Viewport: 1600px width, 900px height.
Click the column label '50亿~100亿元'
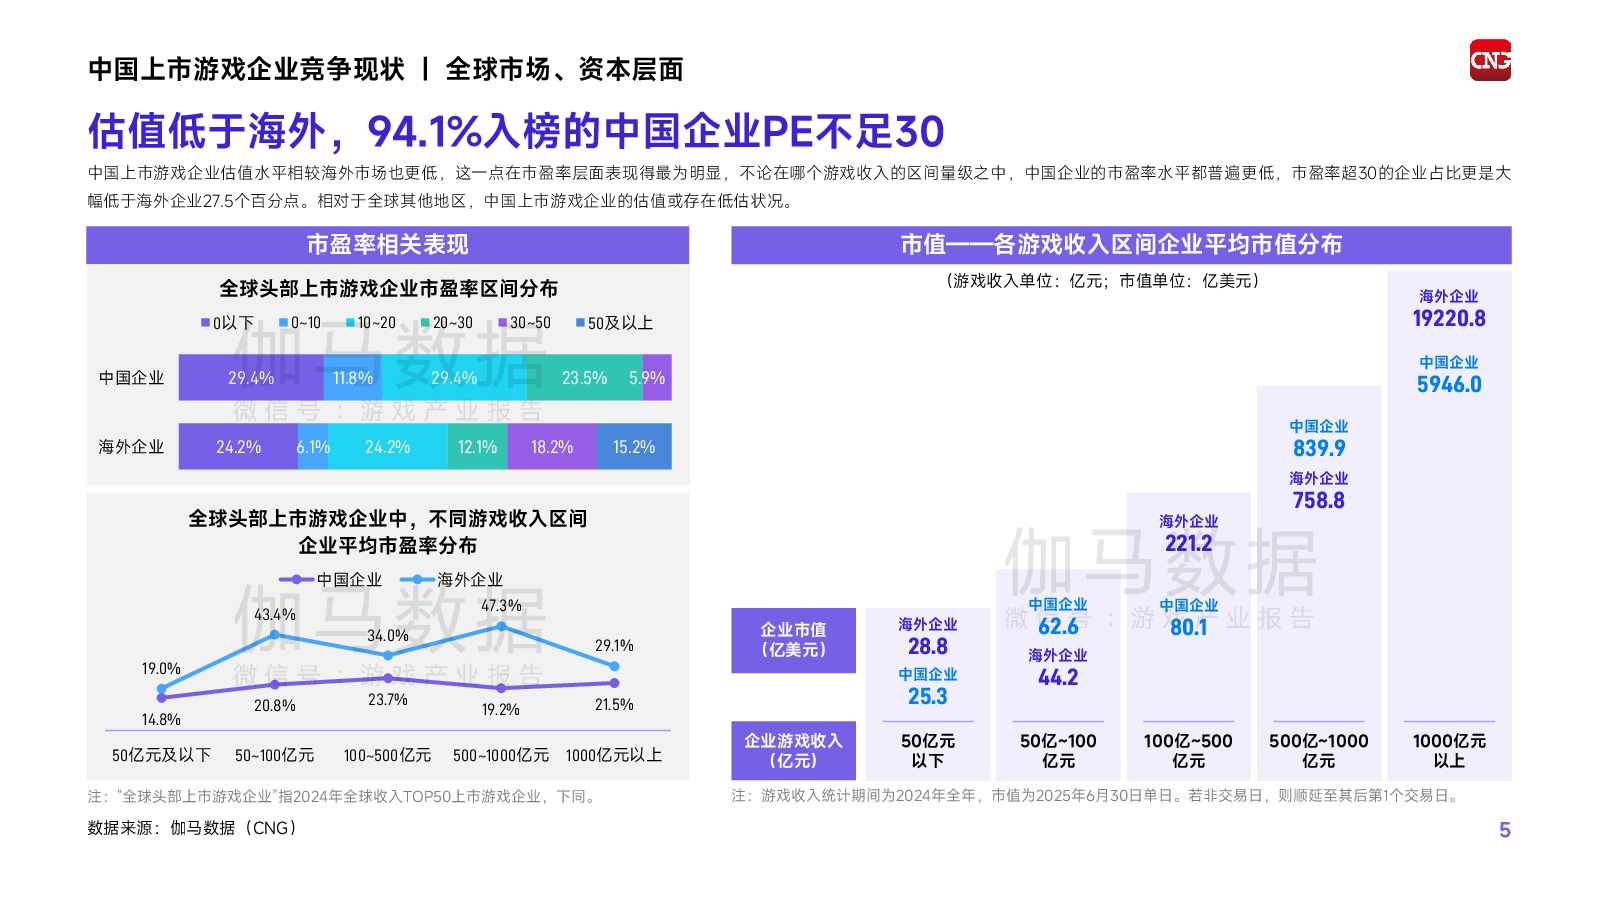[x=1058, y=751]
